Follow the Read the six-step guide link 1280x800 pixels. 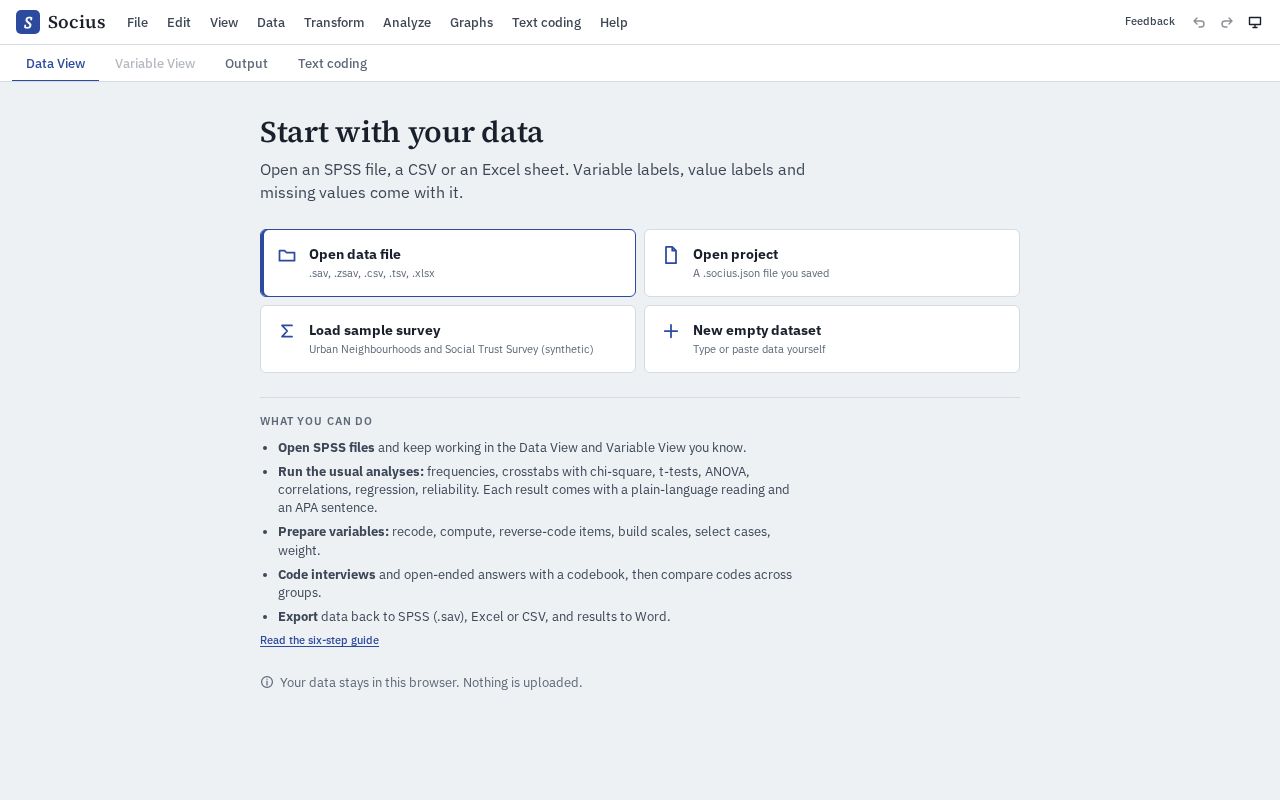click(x=319, y=640)
